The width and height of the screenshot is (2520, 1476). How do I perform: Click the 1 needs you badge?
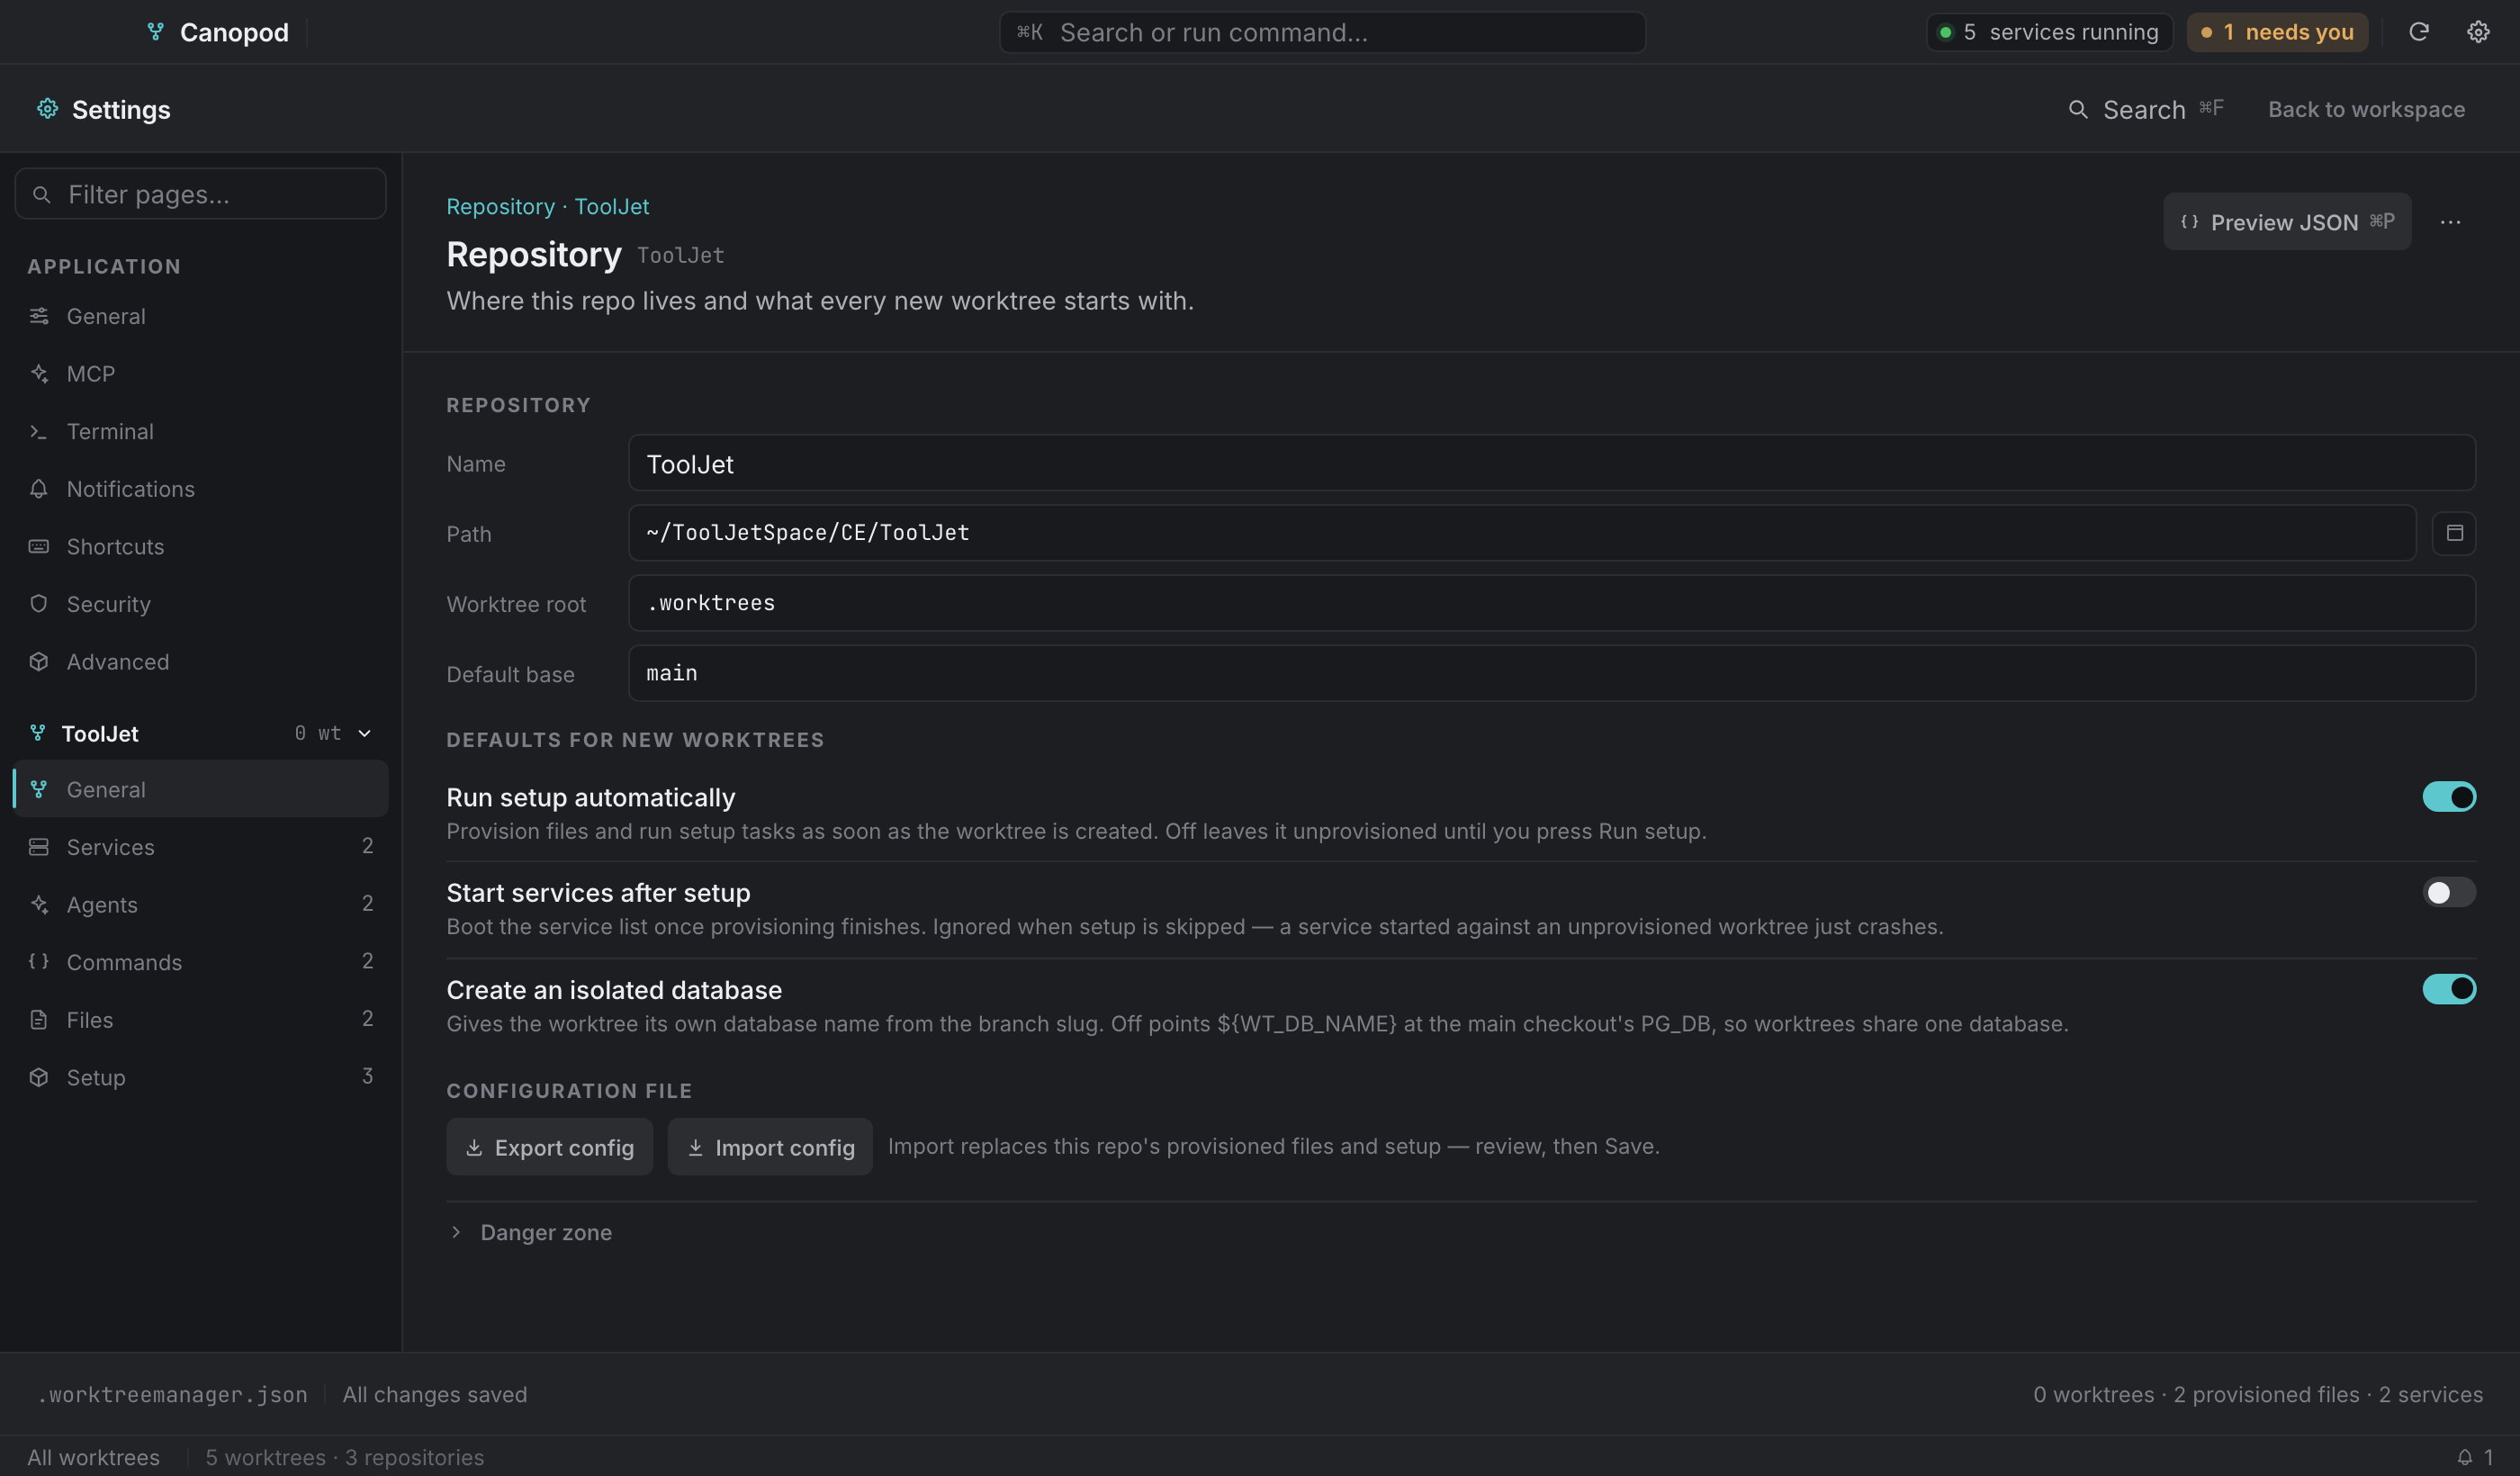[2277, 32]
